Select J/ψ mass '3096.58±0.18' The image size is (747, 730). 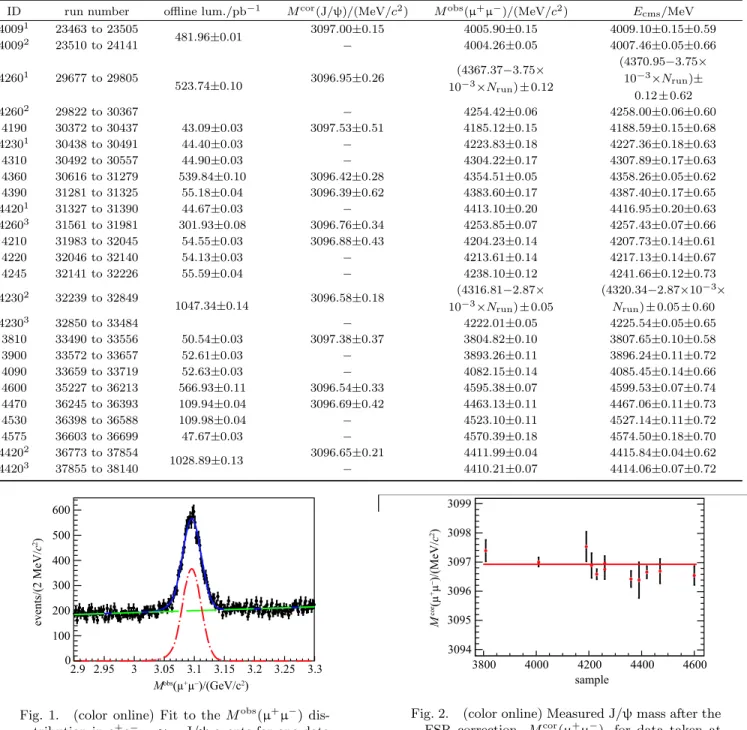347,298
